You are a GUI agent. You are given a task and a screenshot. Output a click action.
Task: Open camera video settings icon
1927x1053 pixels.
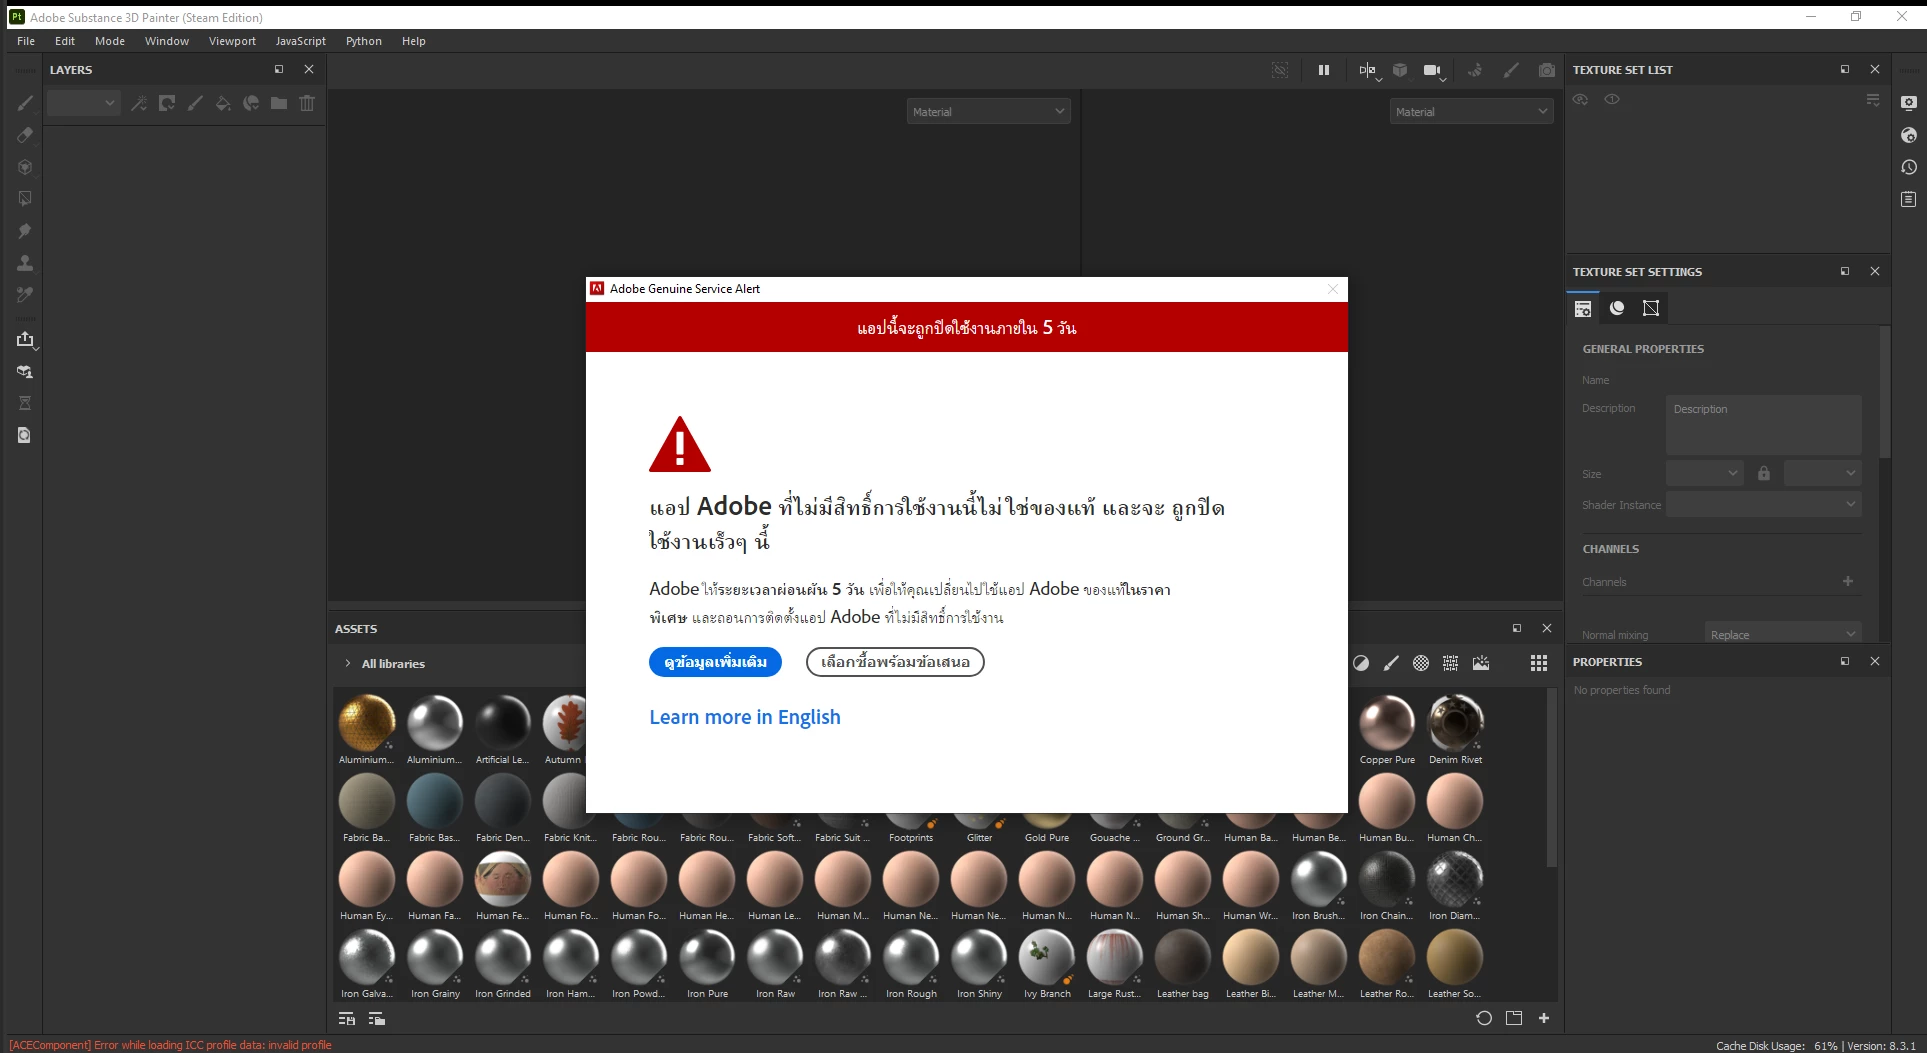click(1433, 70)
